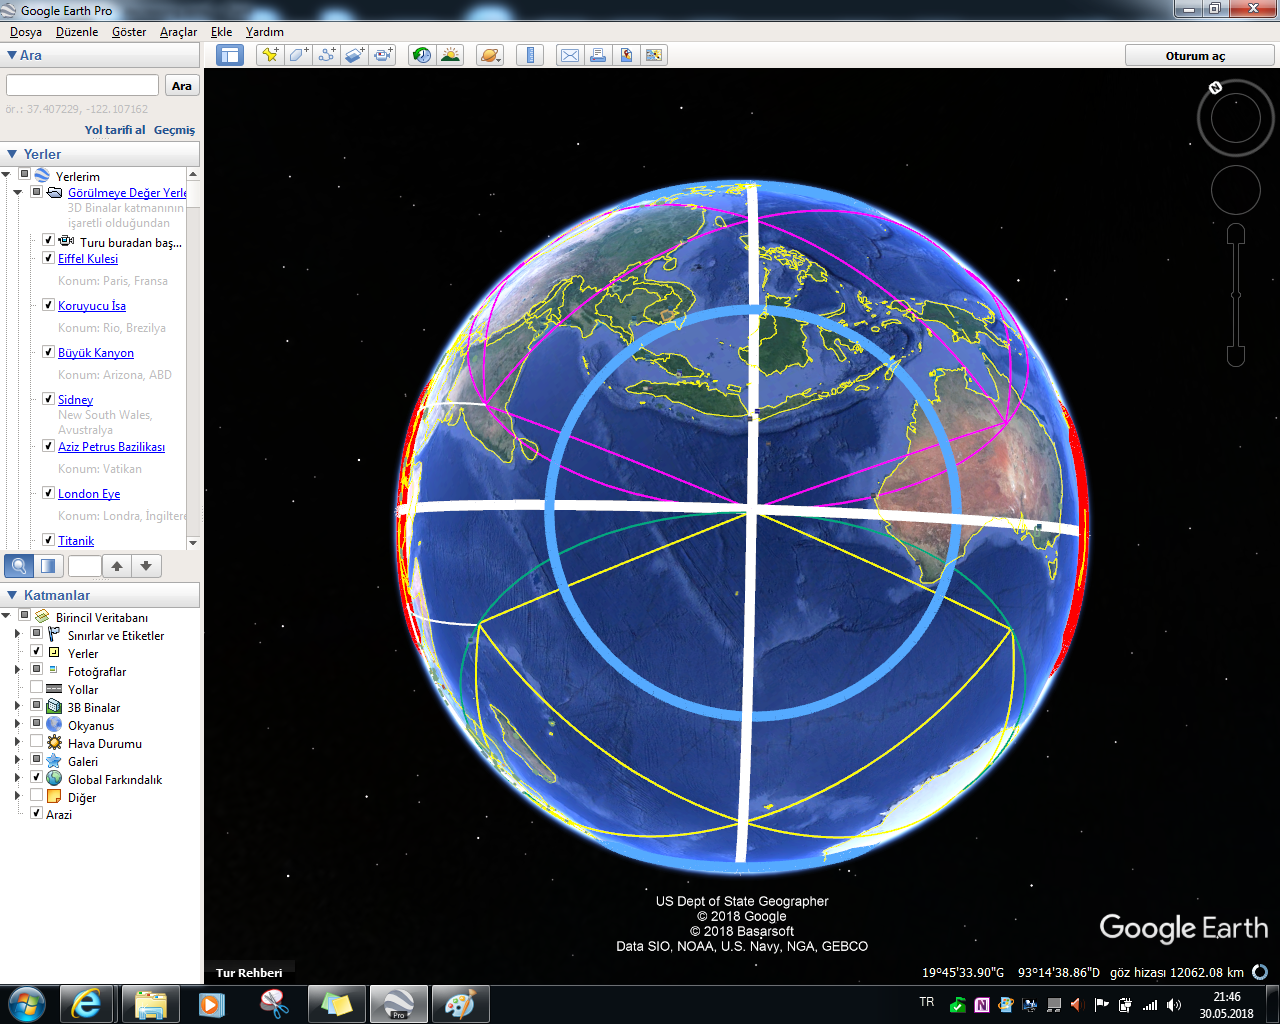This screenshot has width=1280, height=1024.
Task: Show the ruler tool
Action: (x=530, y=55)
